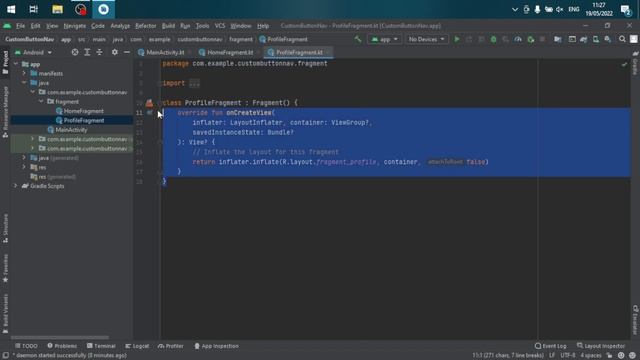Open the app run configuration dropdown
The height and width of the screenshot is (360, 640).
pyautogui.click(x=384, y=39)
